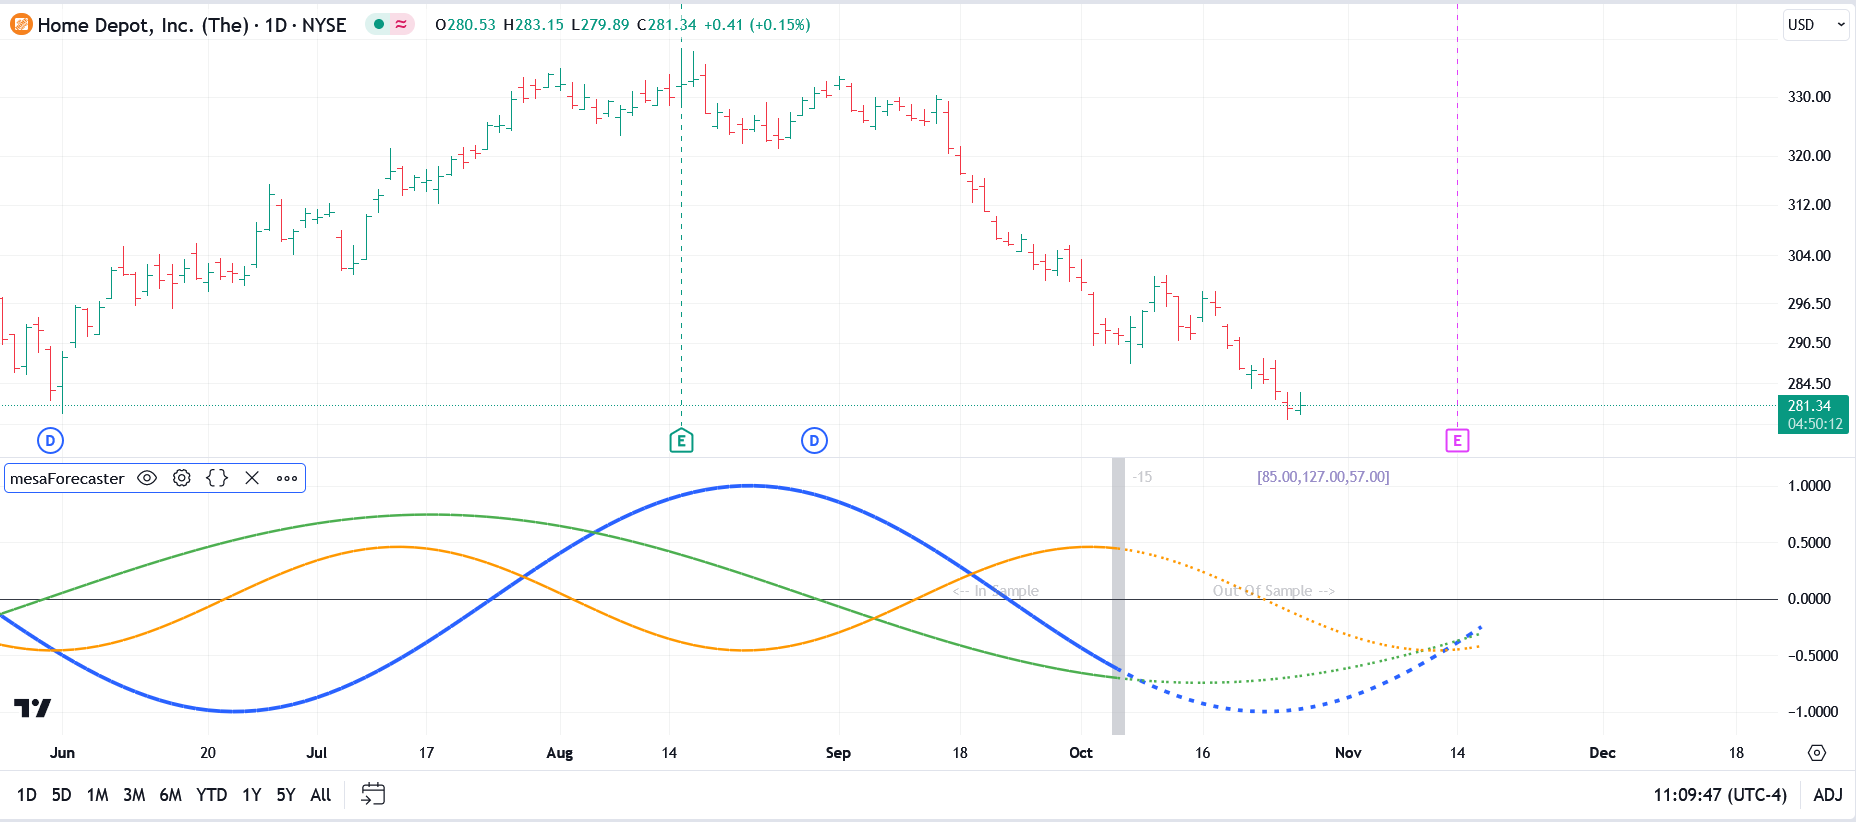Click the change value +0.41 (+0.15%)
1856x822 pixels.
tap(757, 25)
